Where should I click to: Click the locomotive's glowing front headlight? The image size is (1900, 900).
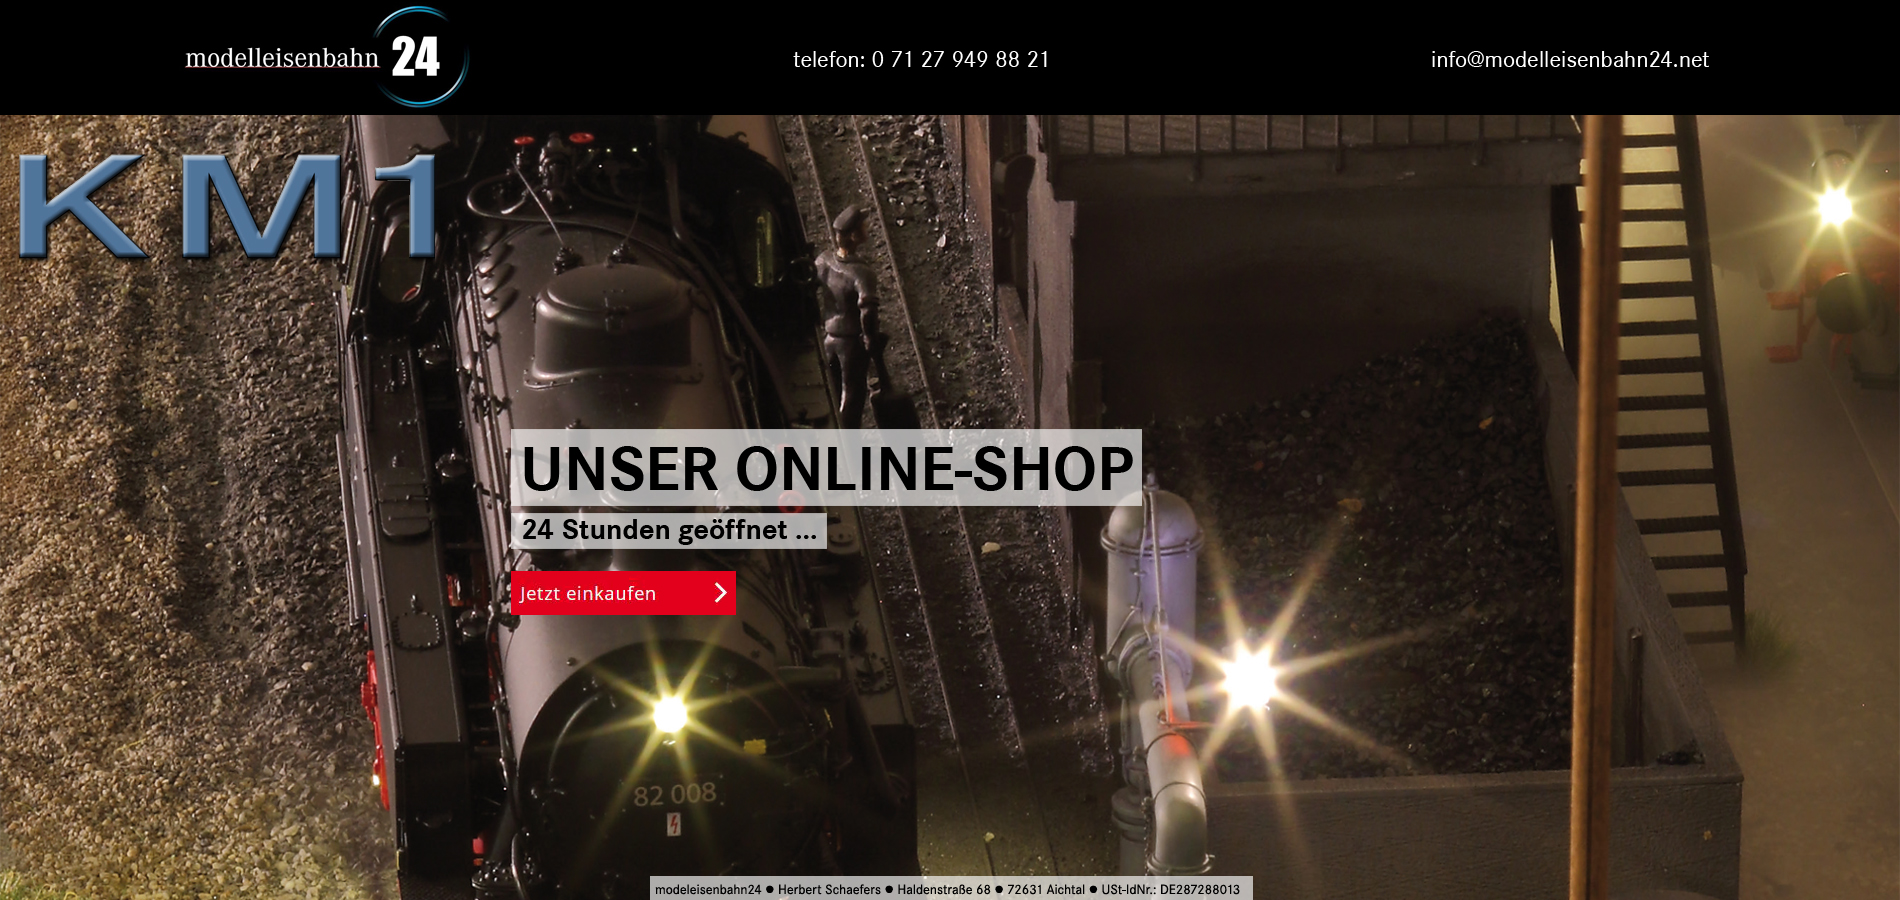669,714
